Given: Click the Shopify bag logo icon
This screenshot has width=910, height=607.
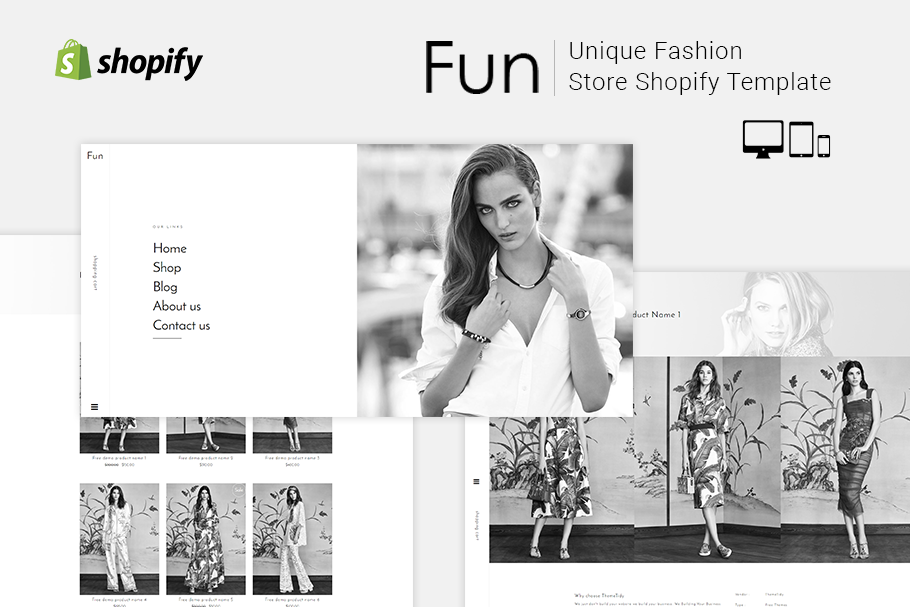Looking at the screenshot, I should (x=73, y=59).
